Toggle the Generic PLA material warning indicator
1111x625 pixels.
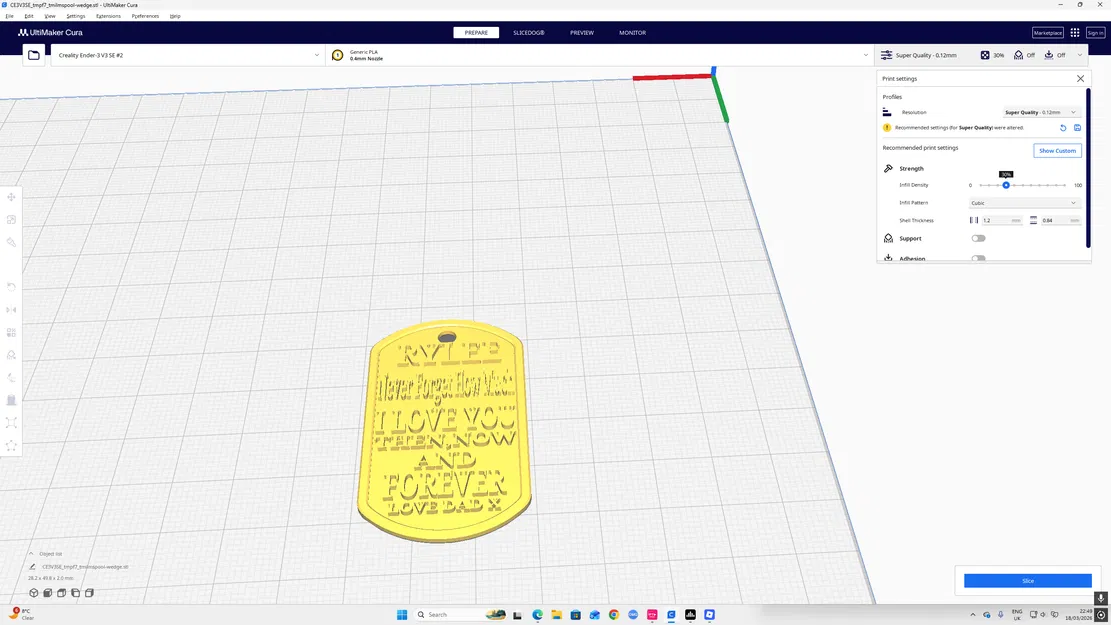[x=337, y=55]
